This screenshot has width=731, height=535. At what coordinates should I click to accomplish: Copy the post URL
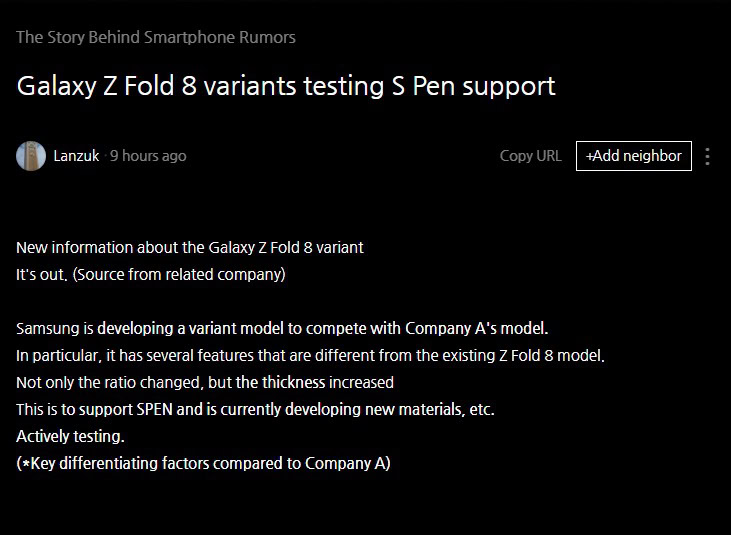click(x=530, y=156)
